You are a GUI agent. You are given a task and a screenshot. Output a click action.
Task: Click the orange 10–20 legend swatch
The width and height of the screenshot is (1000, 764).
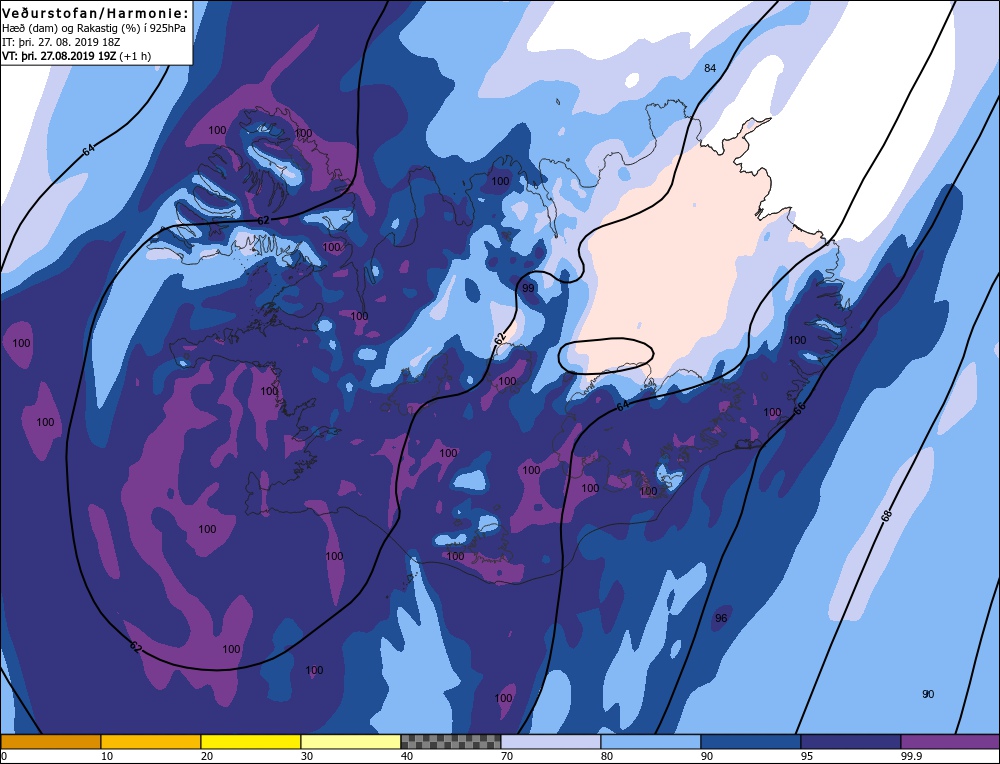pos(151,742)
